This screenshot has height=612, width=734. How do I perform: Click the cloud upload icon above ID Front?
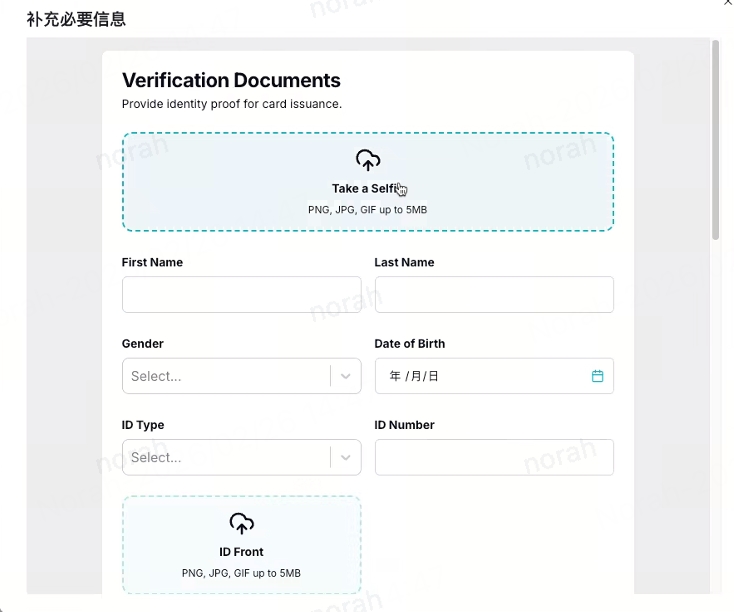[242, 524]
